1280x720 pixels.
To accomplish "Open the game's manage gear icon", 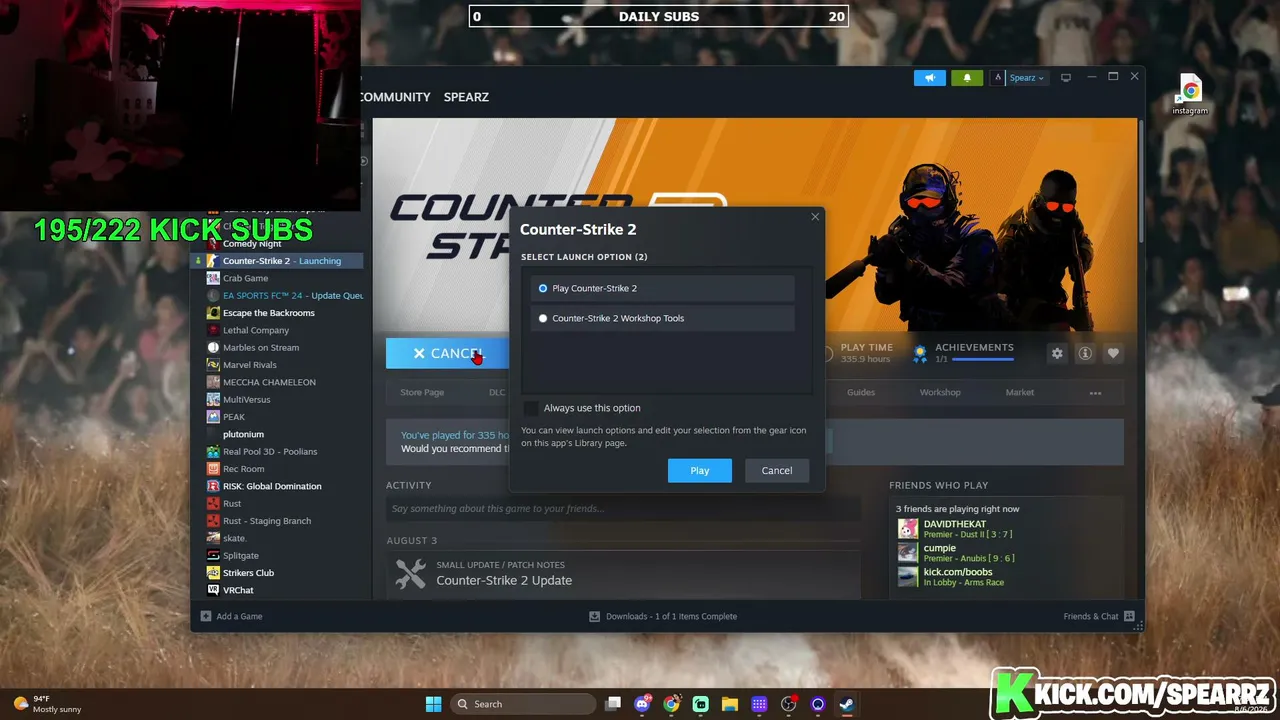I will pyautogui.click(x=1057, y=353).
